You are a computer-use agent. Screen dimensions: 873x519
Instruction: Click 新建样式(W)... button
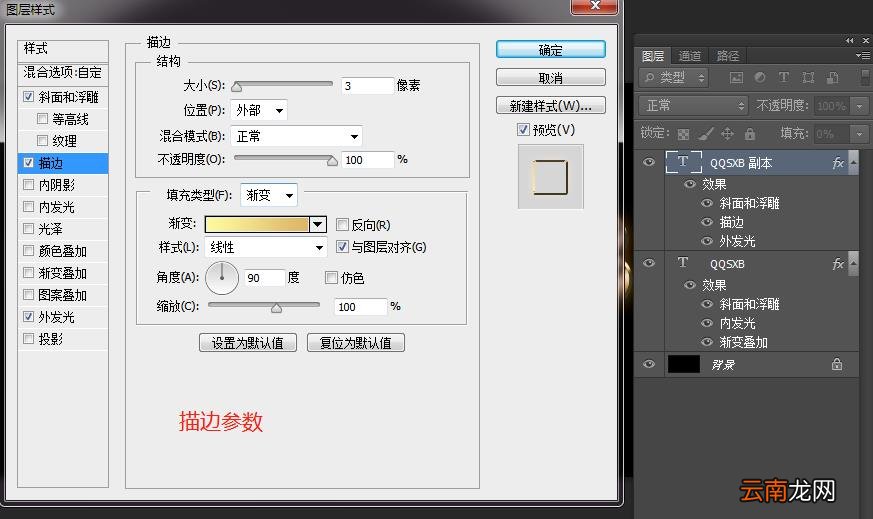click(551, 105)
